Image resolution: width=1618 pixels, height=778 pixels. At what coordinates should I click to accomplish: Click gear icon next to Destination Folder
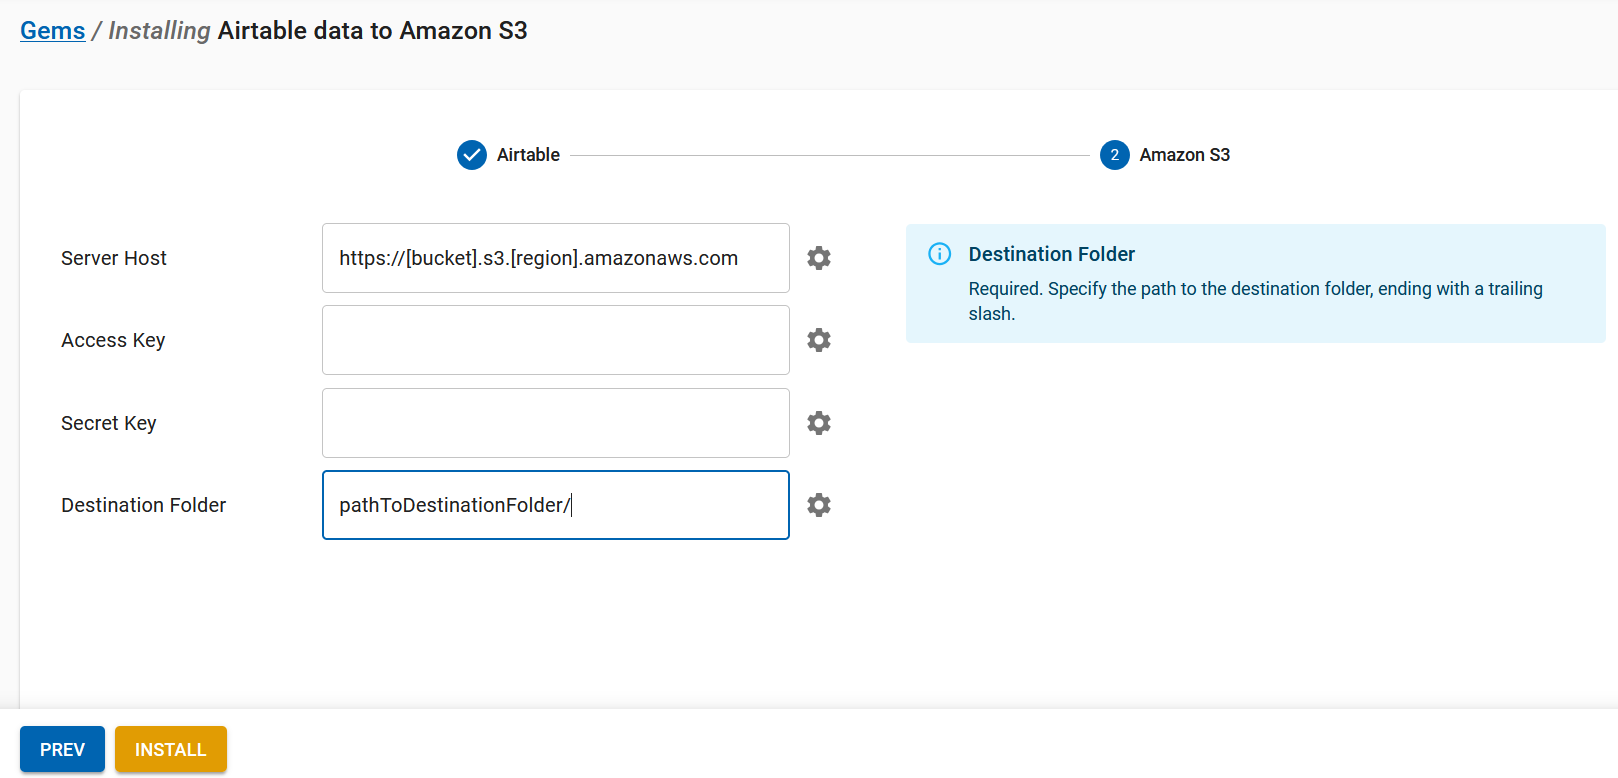(x=819, y=505)
